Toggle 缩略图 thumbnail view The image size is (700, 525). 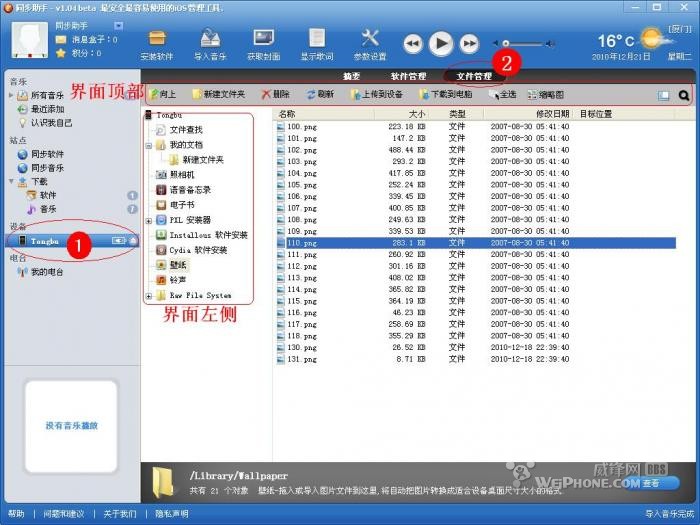pyautogui.click(x=544, y=95)
